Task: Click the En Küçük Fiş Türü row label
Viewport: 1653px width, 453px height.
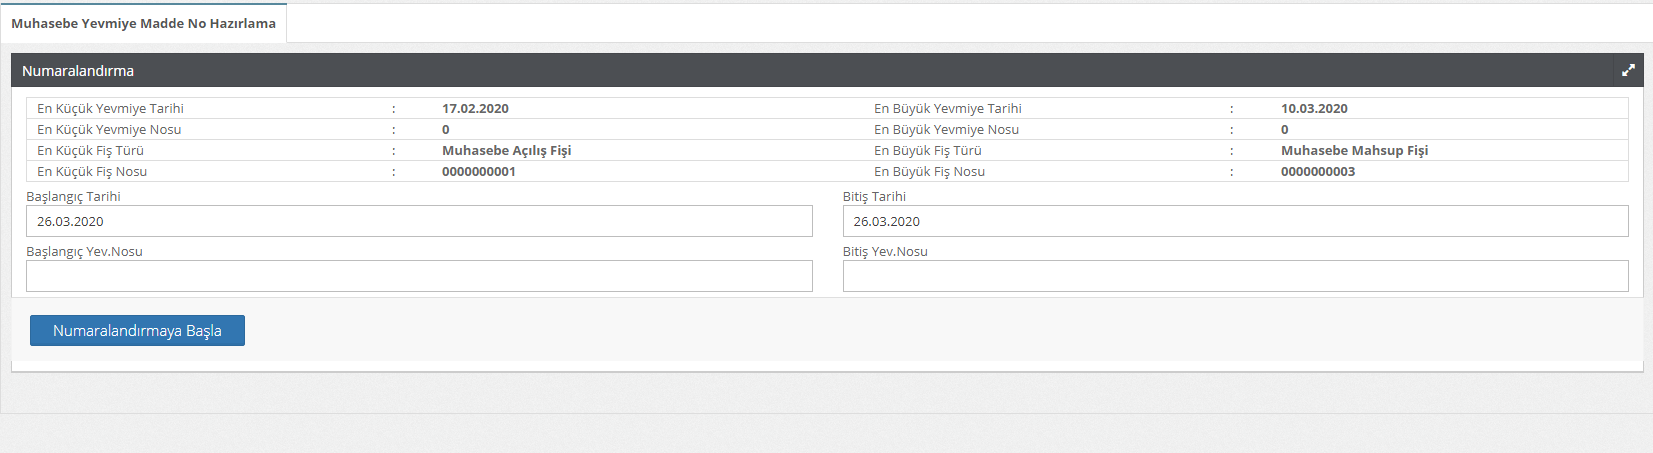Action: [90, 151]
